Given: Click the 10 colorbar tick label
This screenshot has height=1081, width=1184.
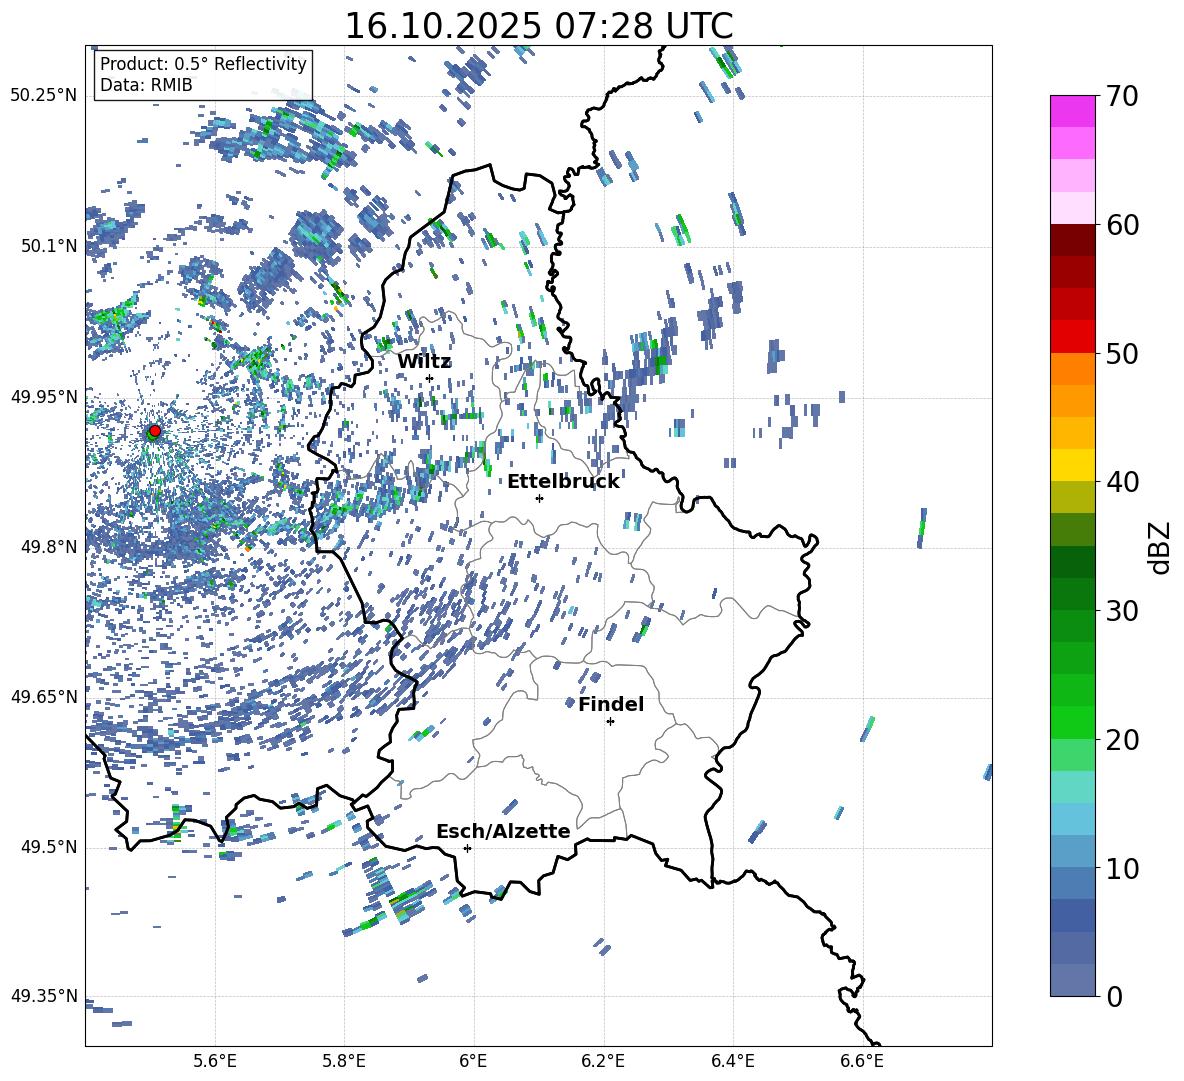Looking at the screenshot, I should point(1122,869).
